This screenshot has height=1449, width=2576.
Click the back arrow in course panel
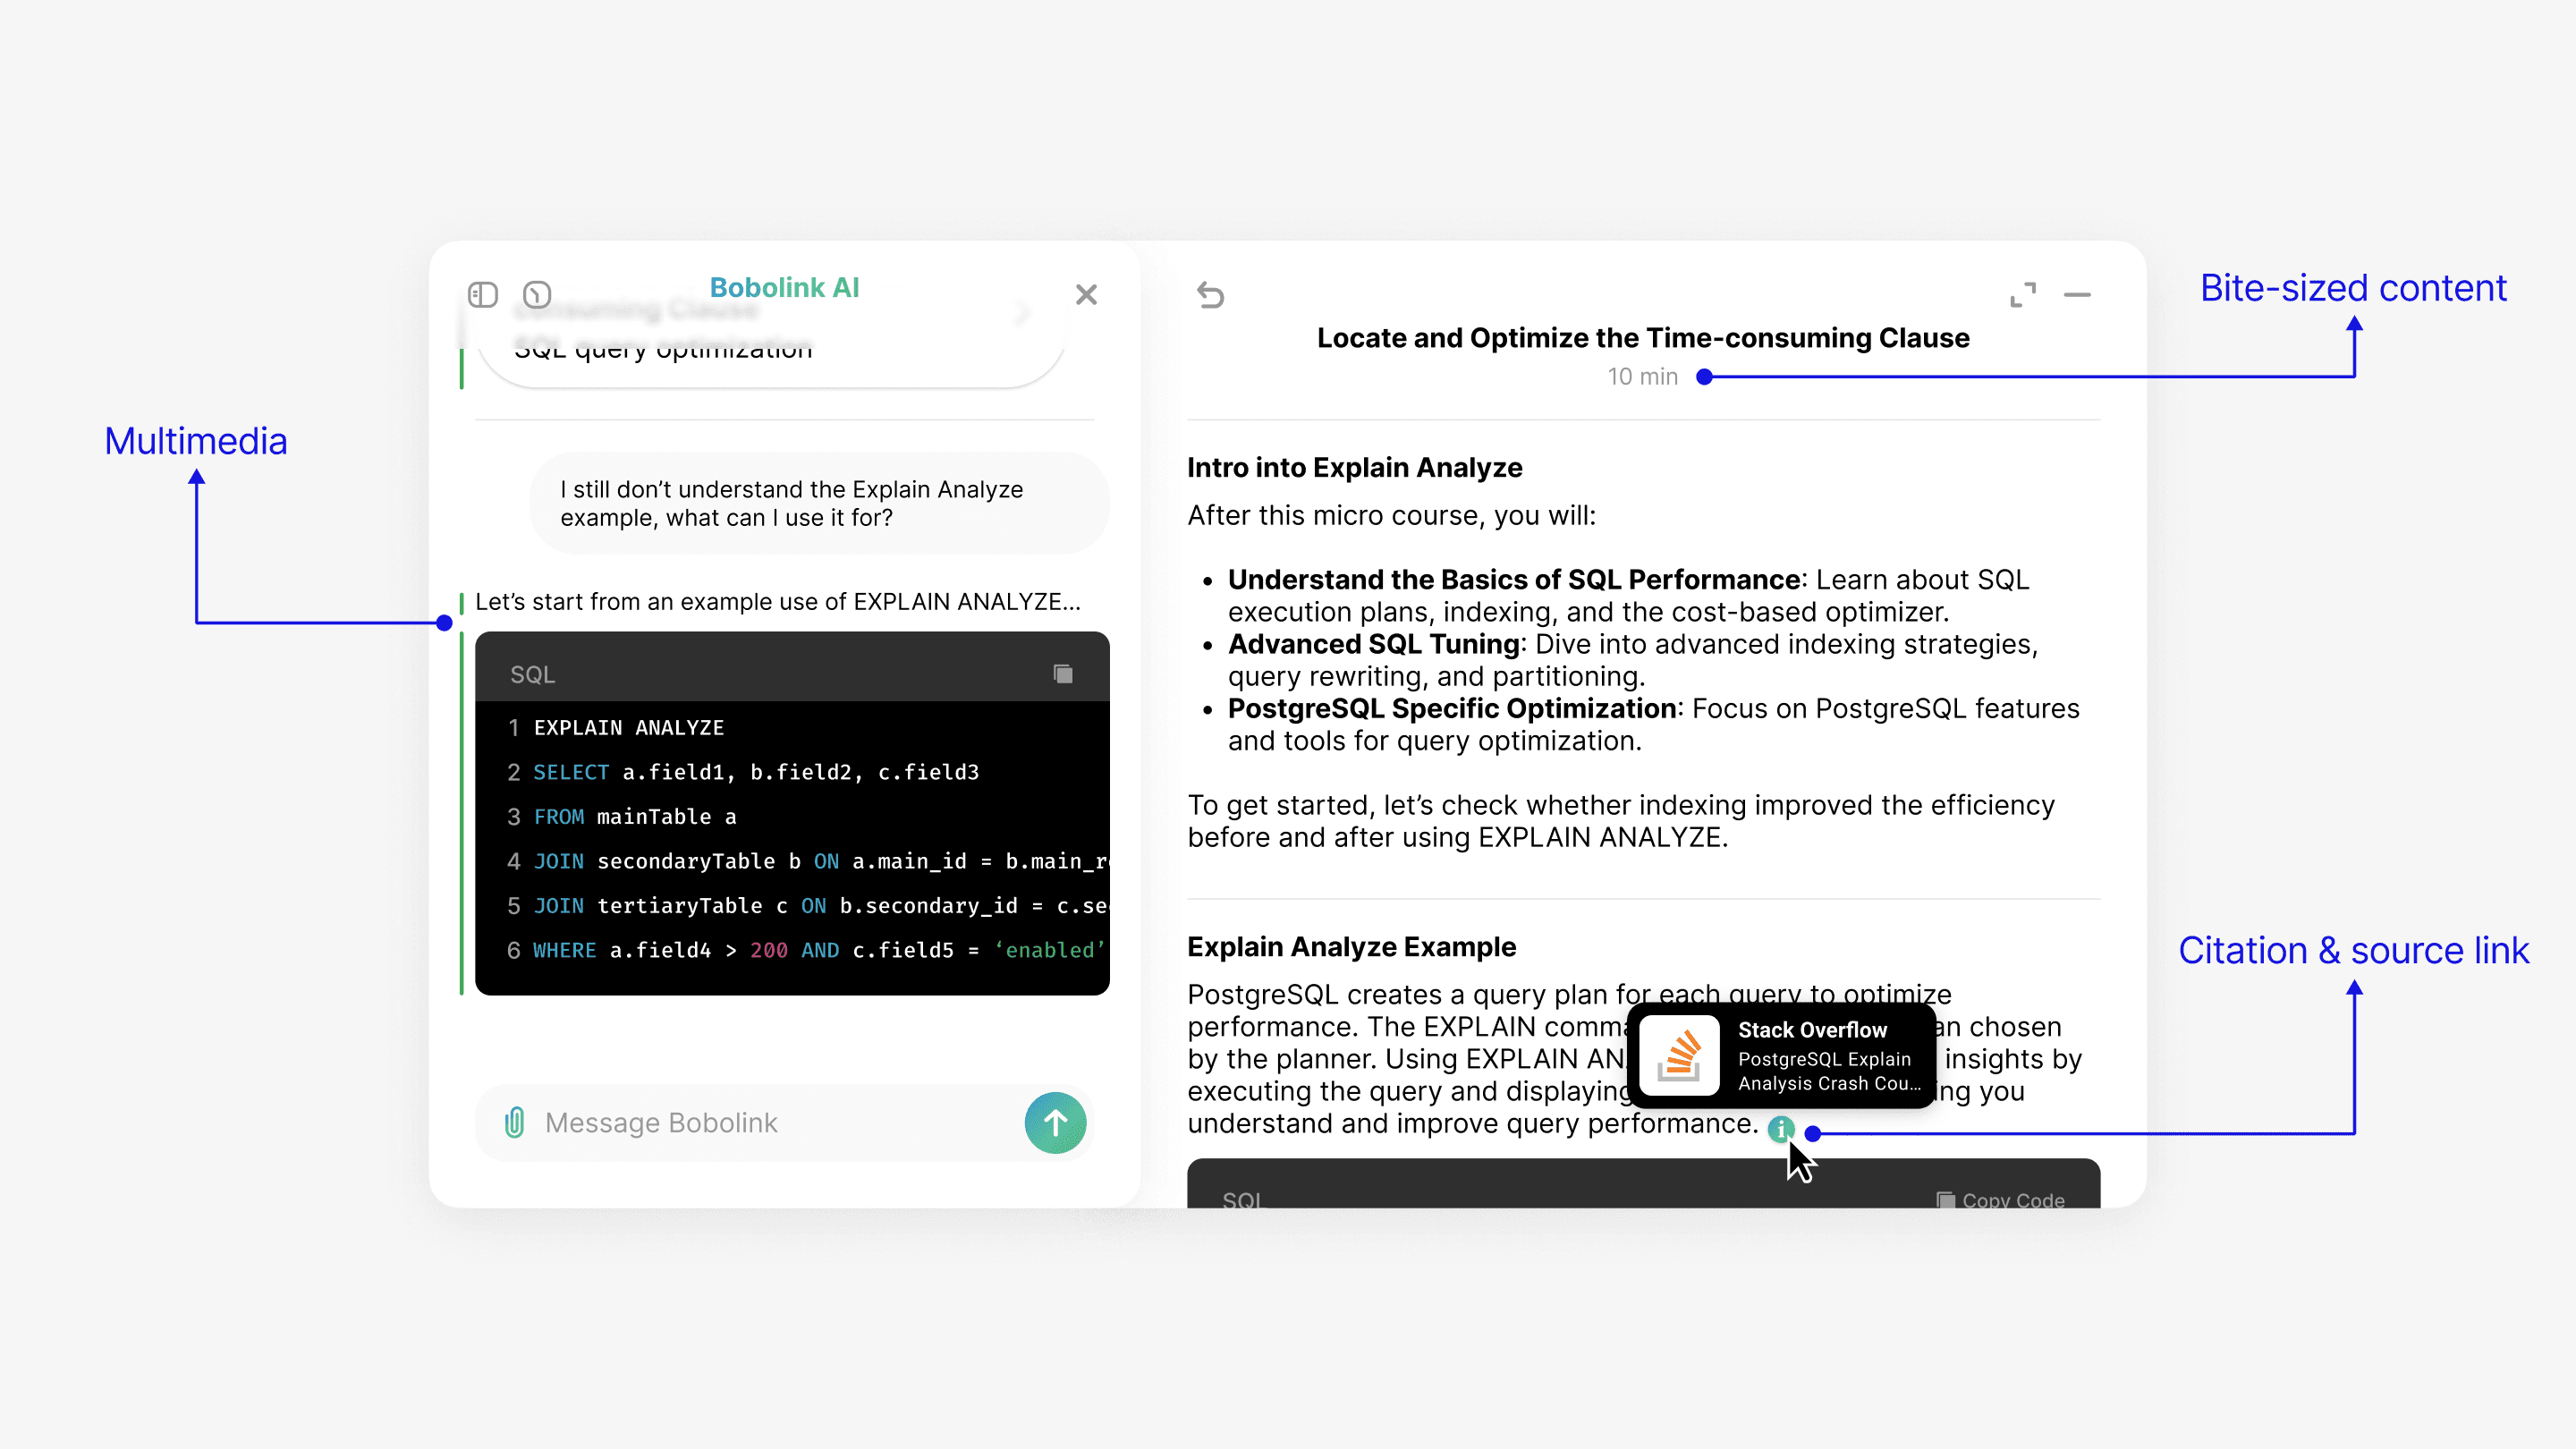coord(1210,294)
